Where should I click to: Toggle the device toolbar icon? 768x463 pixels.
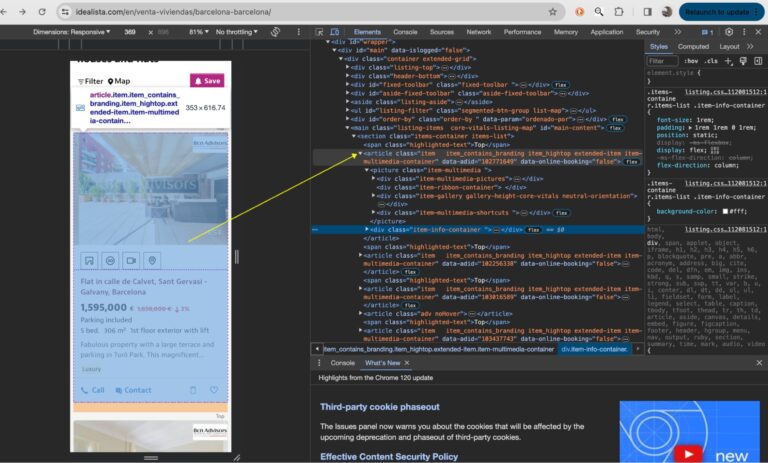tap(335, 32)
